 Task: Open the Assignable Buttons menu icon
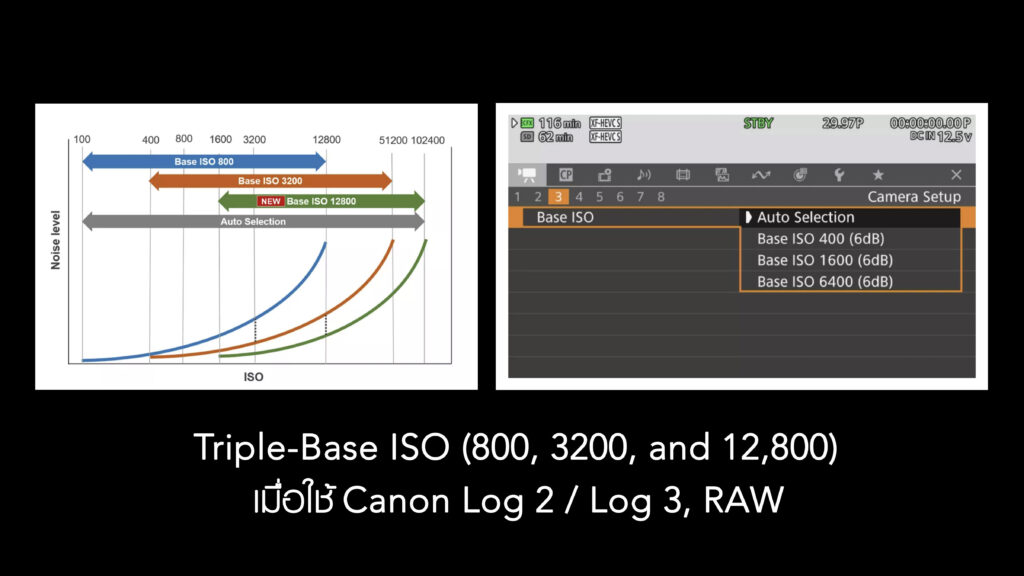click(x=800, y=175)
